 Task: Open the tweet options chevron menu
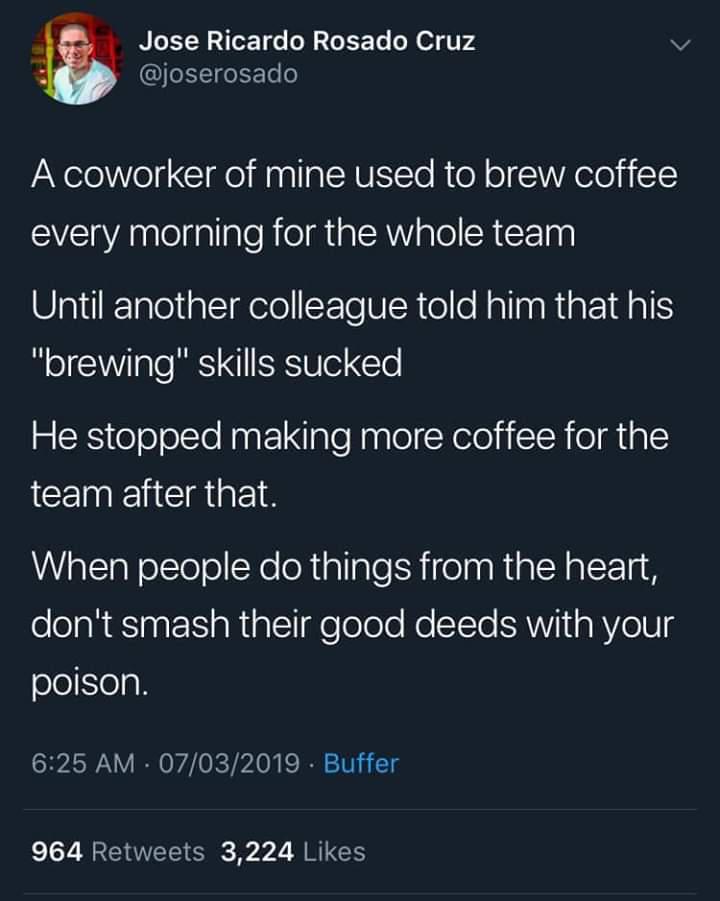(679, 46)
